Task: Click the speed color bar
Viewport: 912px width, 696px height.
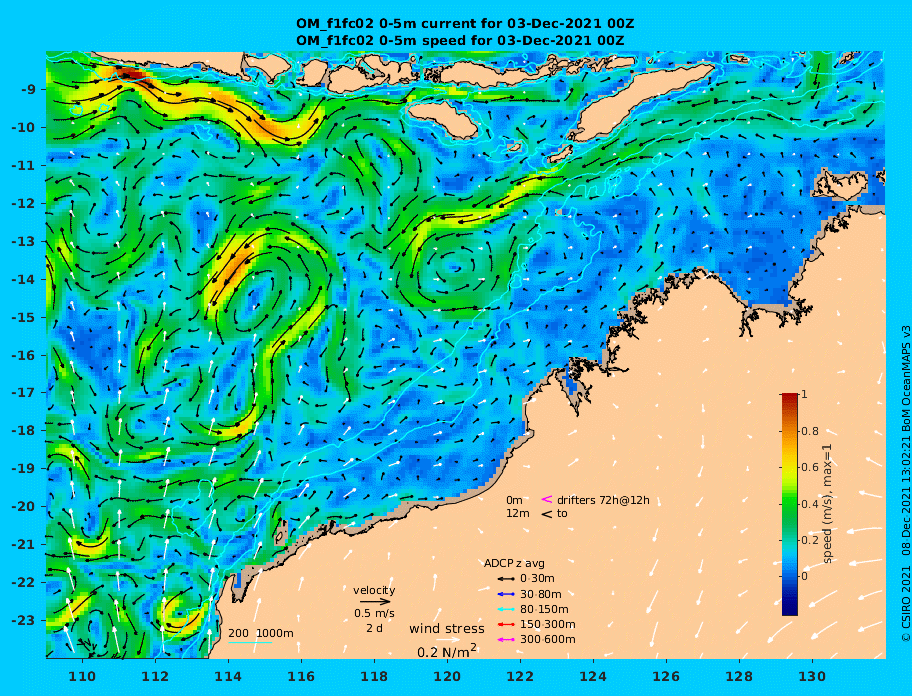Action: point(790,504)
